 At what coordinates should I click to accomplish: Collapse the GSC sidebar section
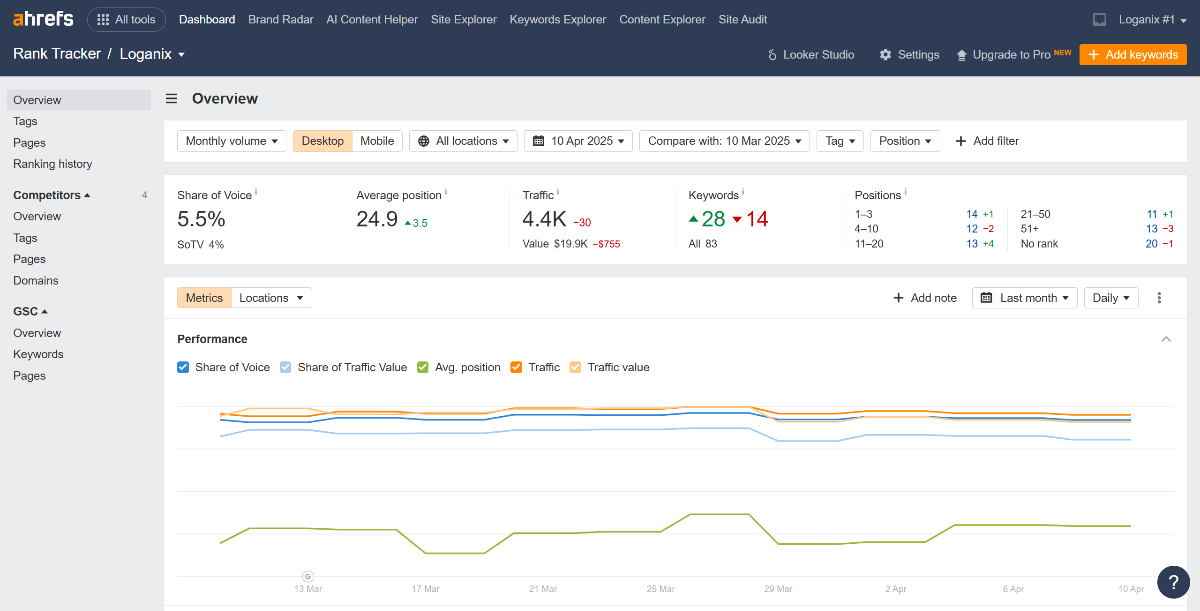point(31,311)
